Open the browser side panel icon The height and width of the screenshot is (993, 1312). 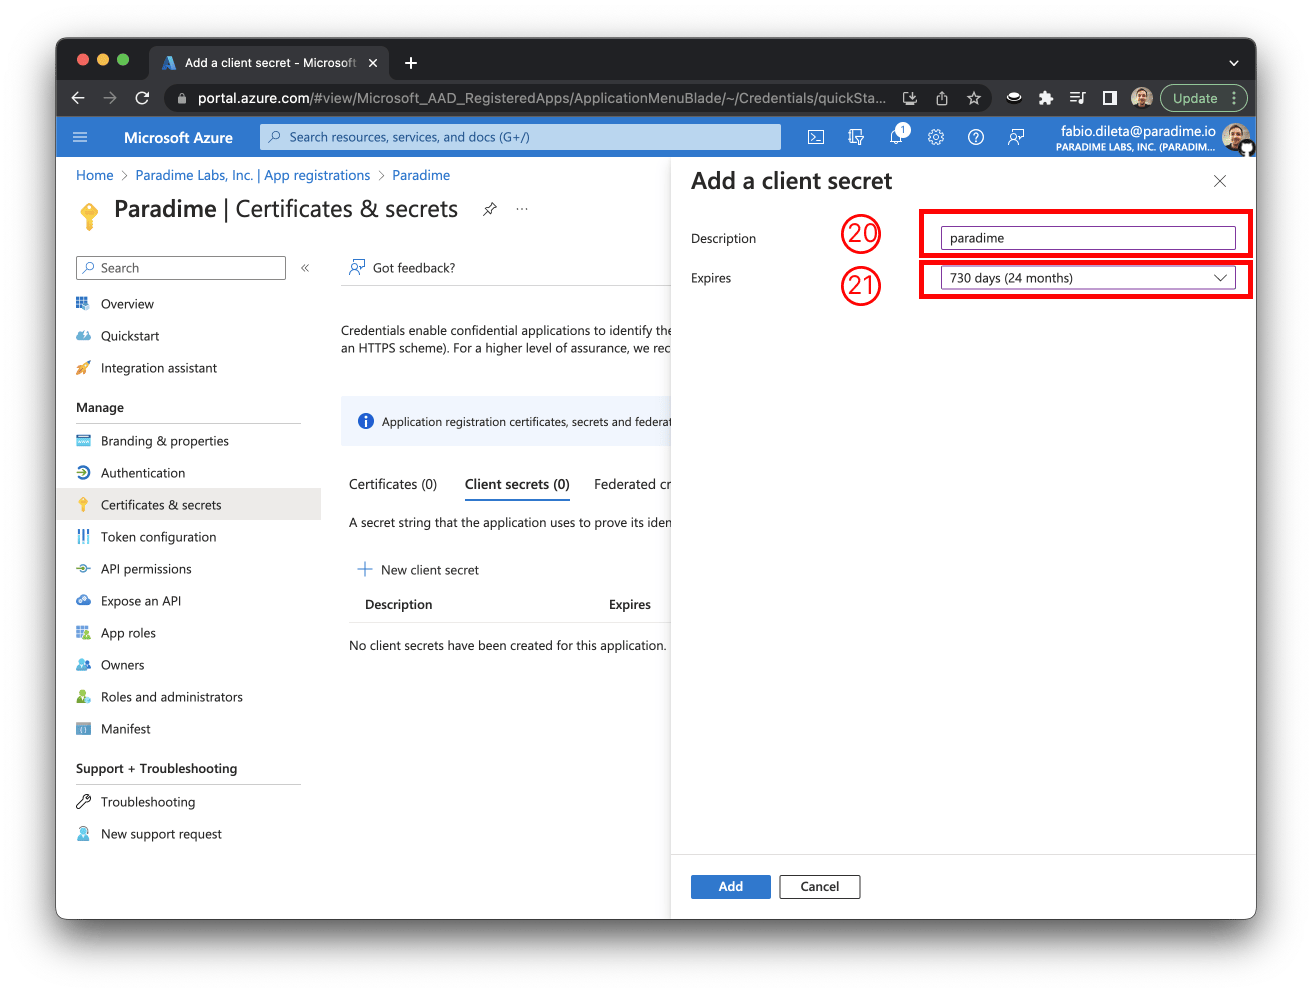point(1110,98)
